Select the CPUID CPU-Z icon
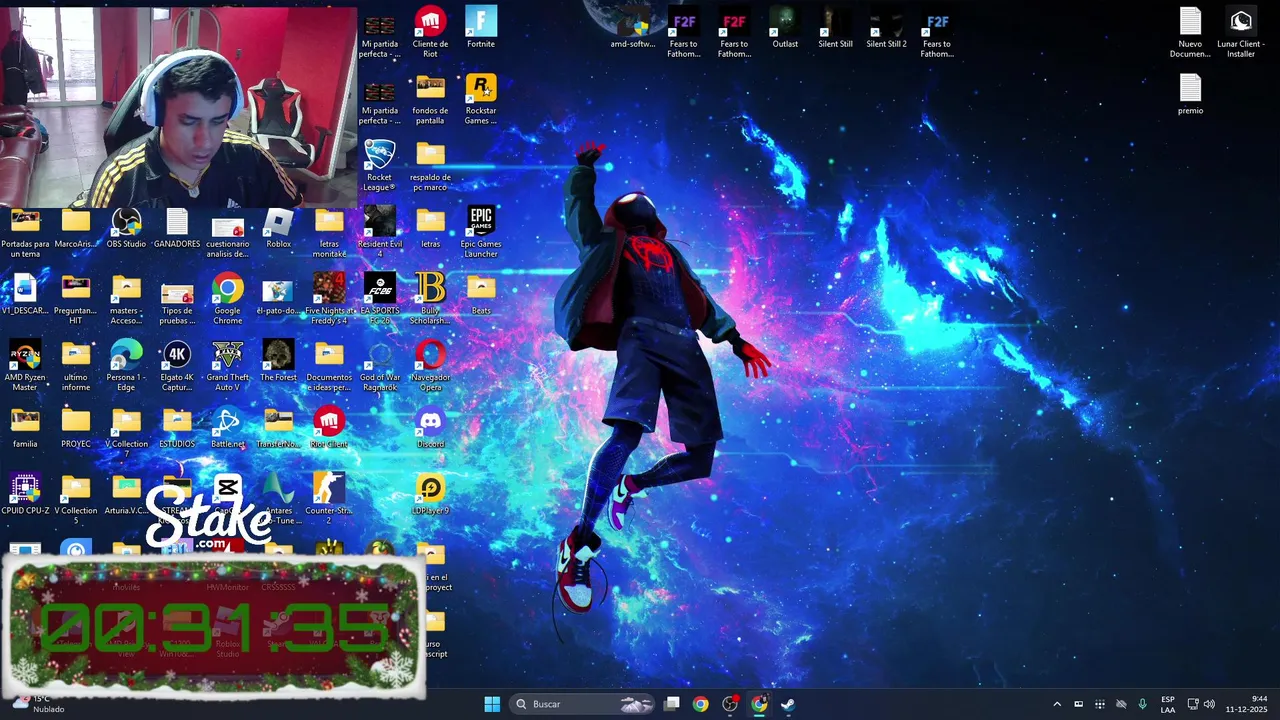 click(25, 494)
